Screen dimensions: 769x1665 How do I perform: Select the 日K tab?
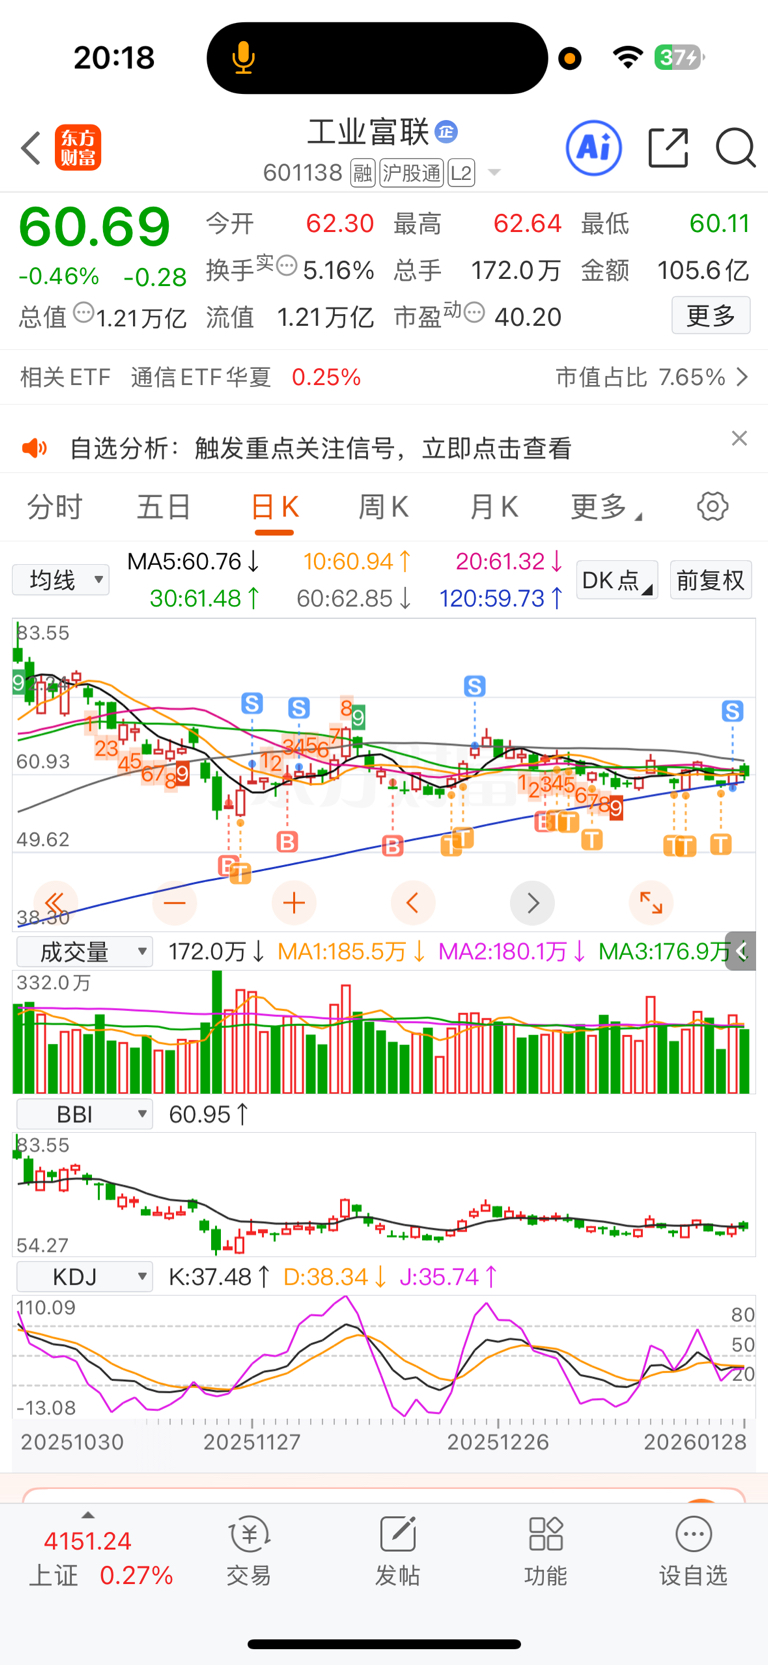click(x=274, y=508)
